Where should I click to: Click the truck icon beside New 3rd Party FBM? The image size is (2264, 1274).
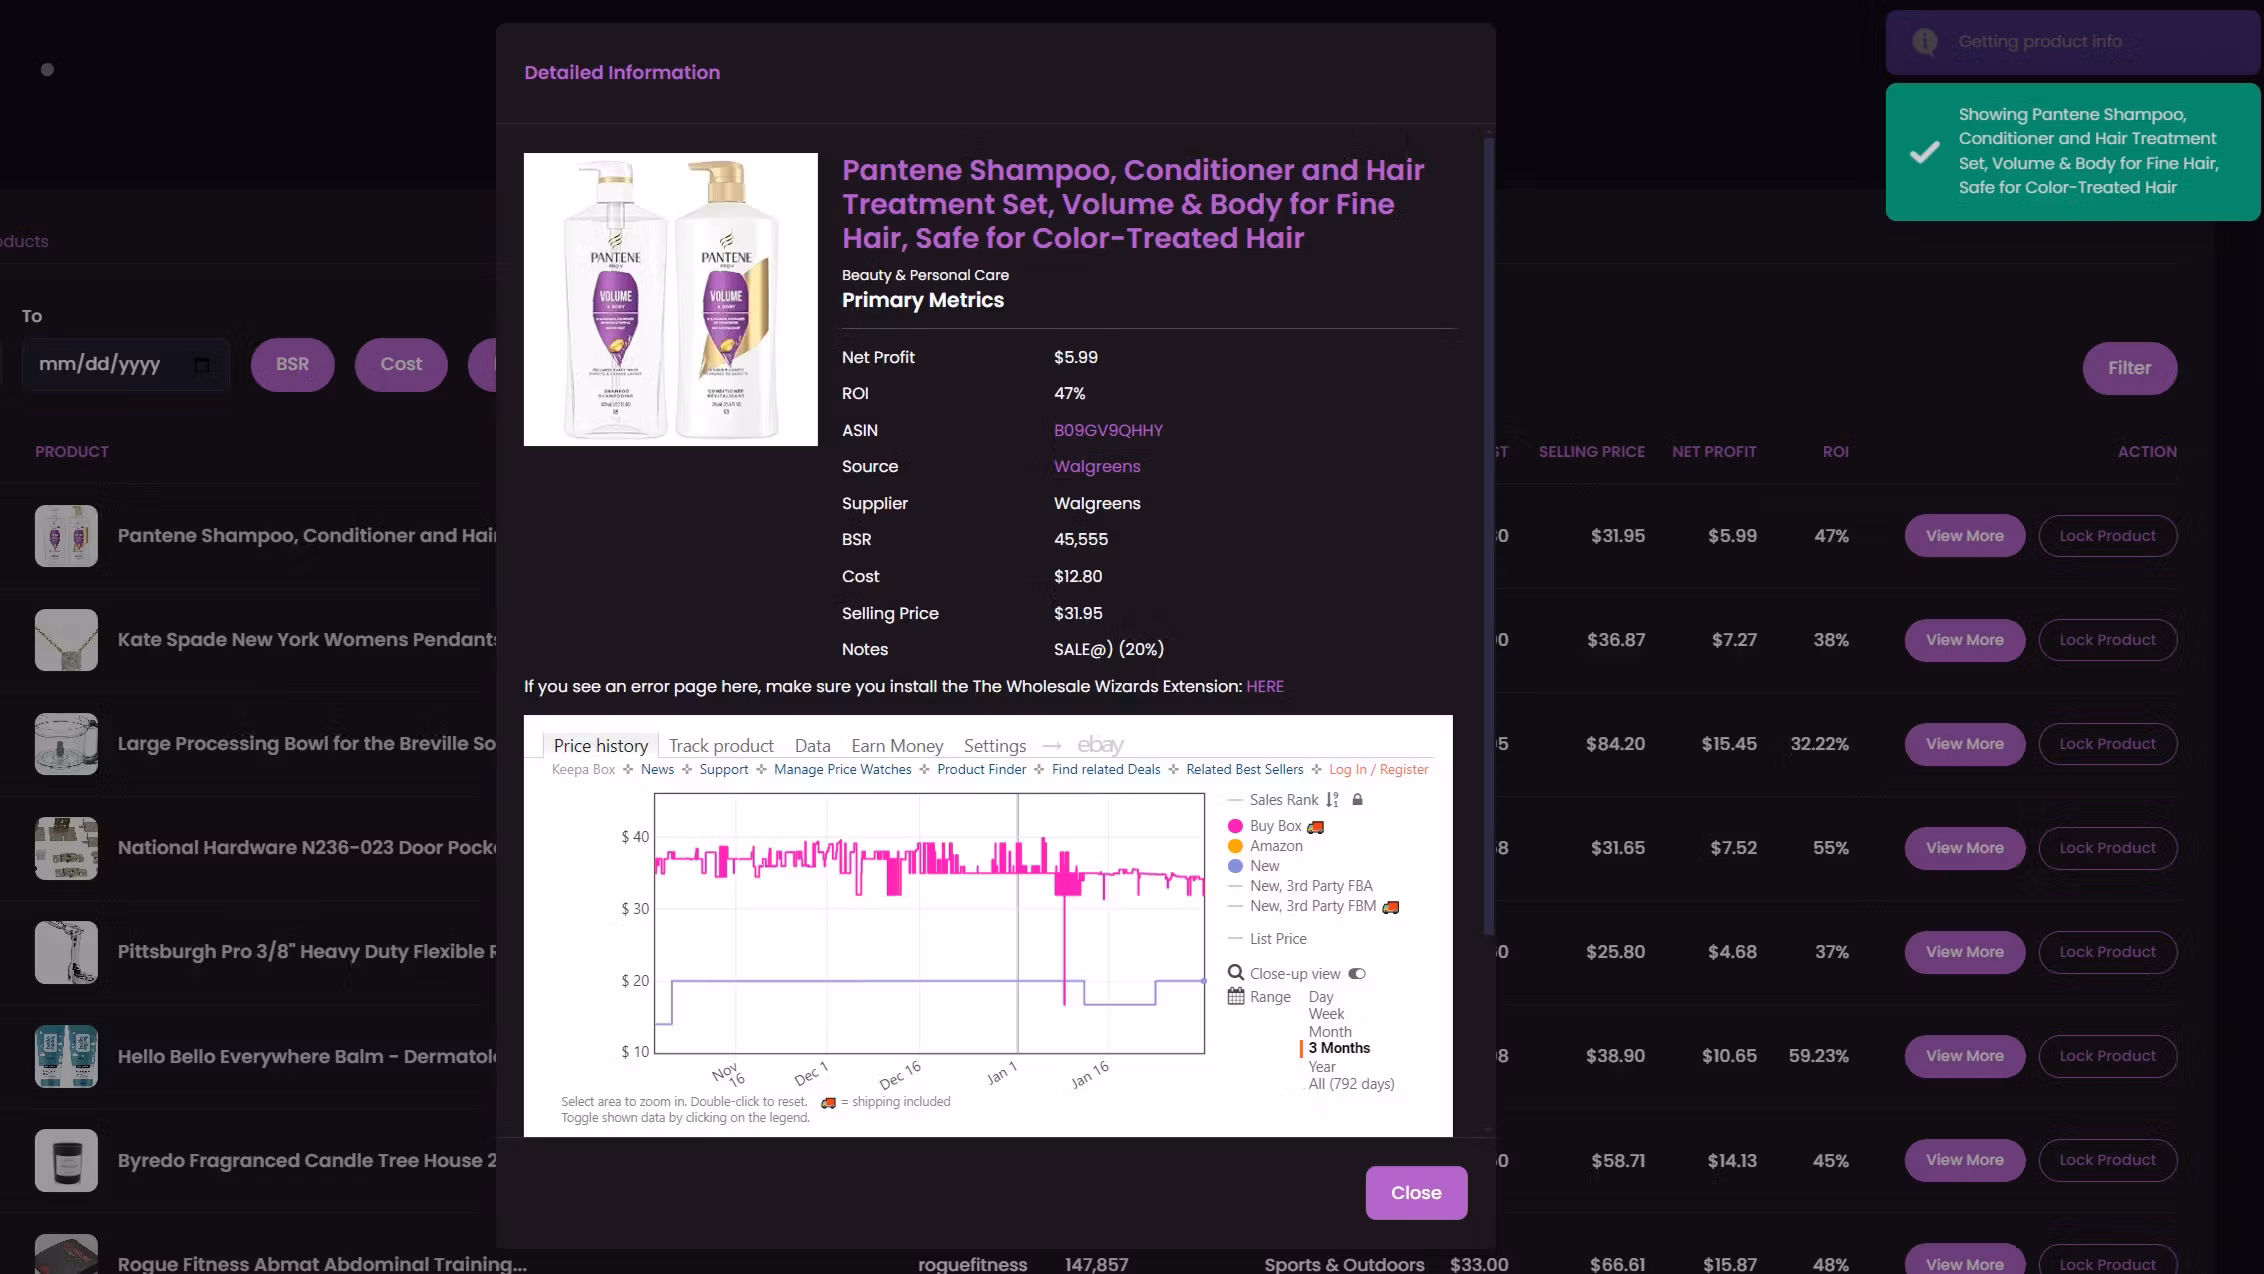1390,906
